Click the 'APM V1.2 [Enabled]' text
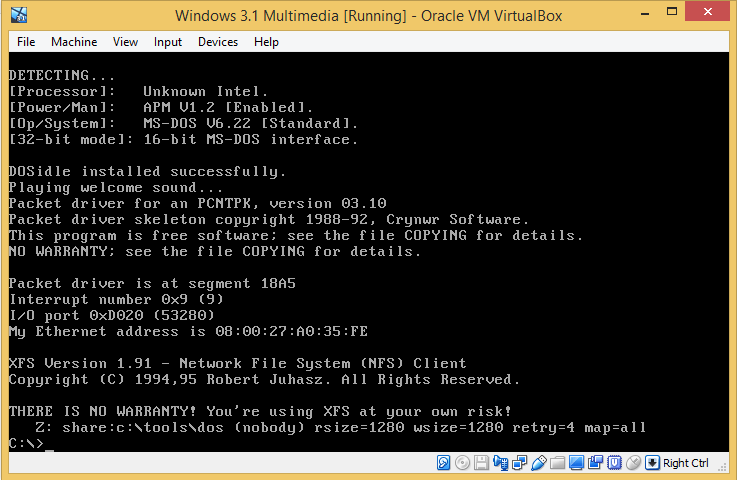 (x=228, y=108)
